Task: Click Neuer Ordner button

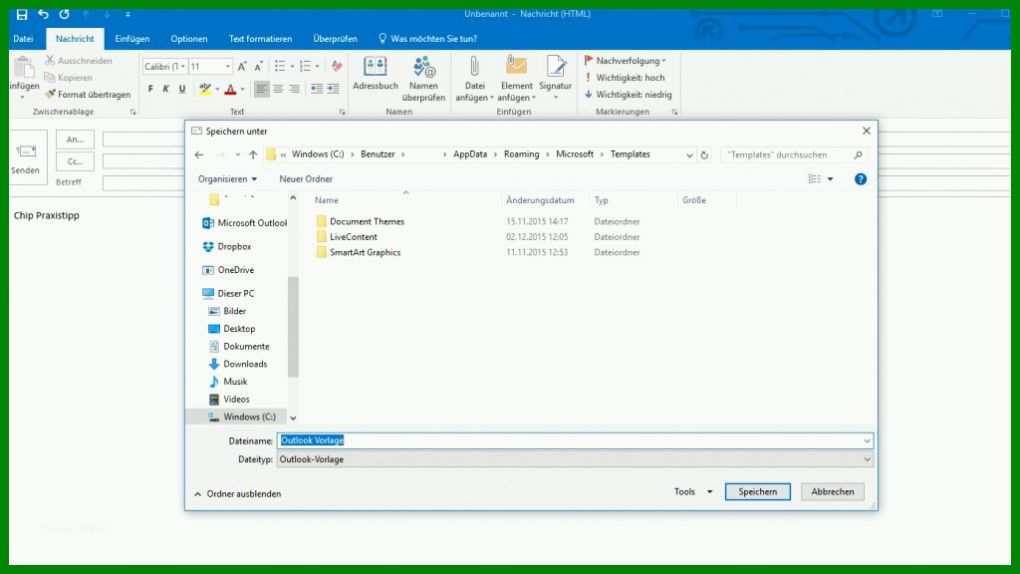Action: tap(306, 179)
